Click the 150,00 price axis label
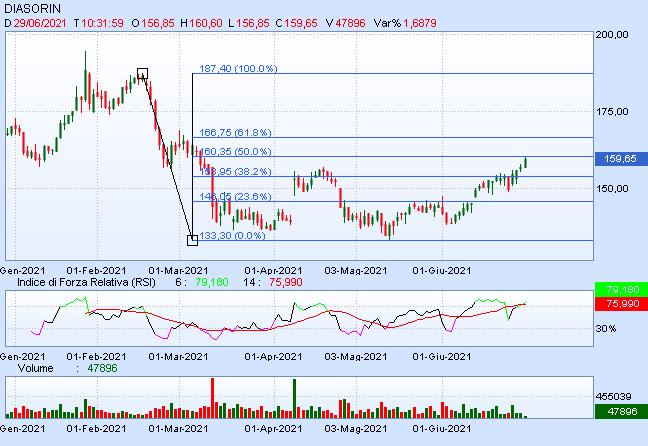Screen dimensions: 648x446 [612, 188]
